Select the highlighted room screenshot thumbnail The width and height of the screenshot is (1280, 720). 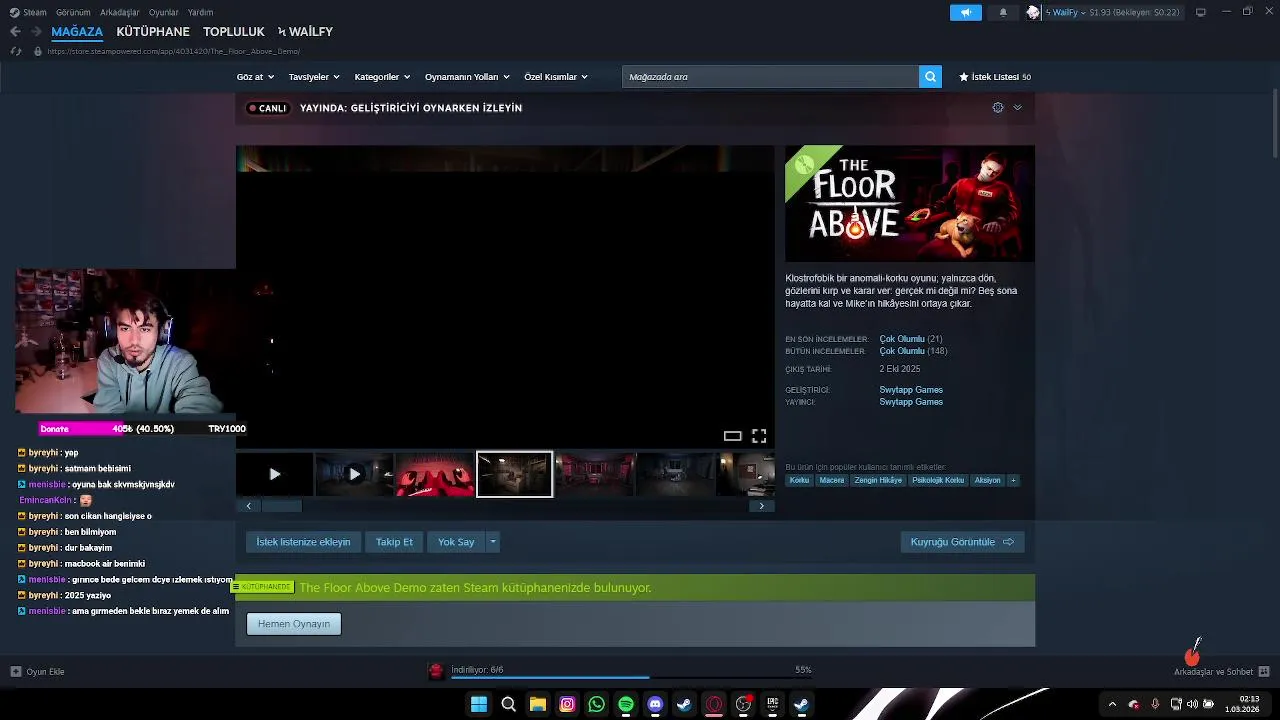[x=514, y=474]
